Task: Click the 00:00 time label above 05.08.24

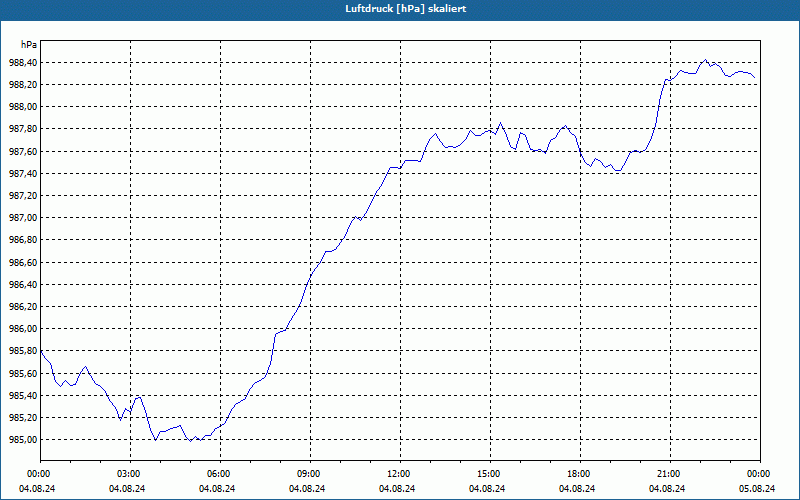Action: tap(757, 474)
